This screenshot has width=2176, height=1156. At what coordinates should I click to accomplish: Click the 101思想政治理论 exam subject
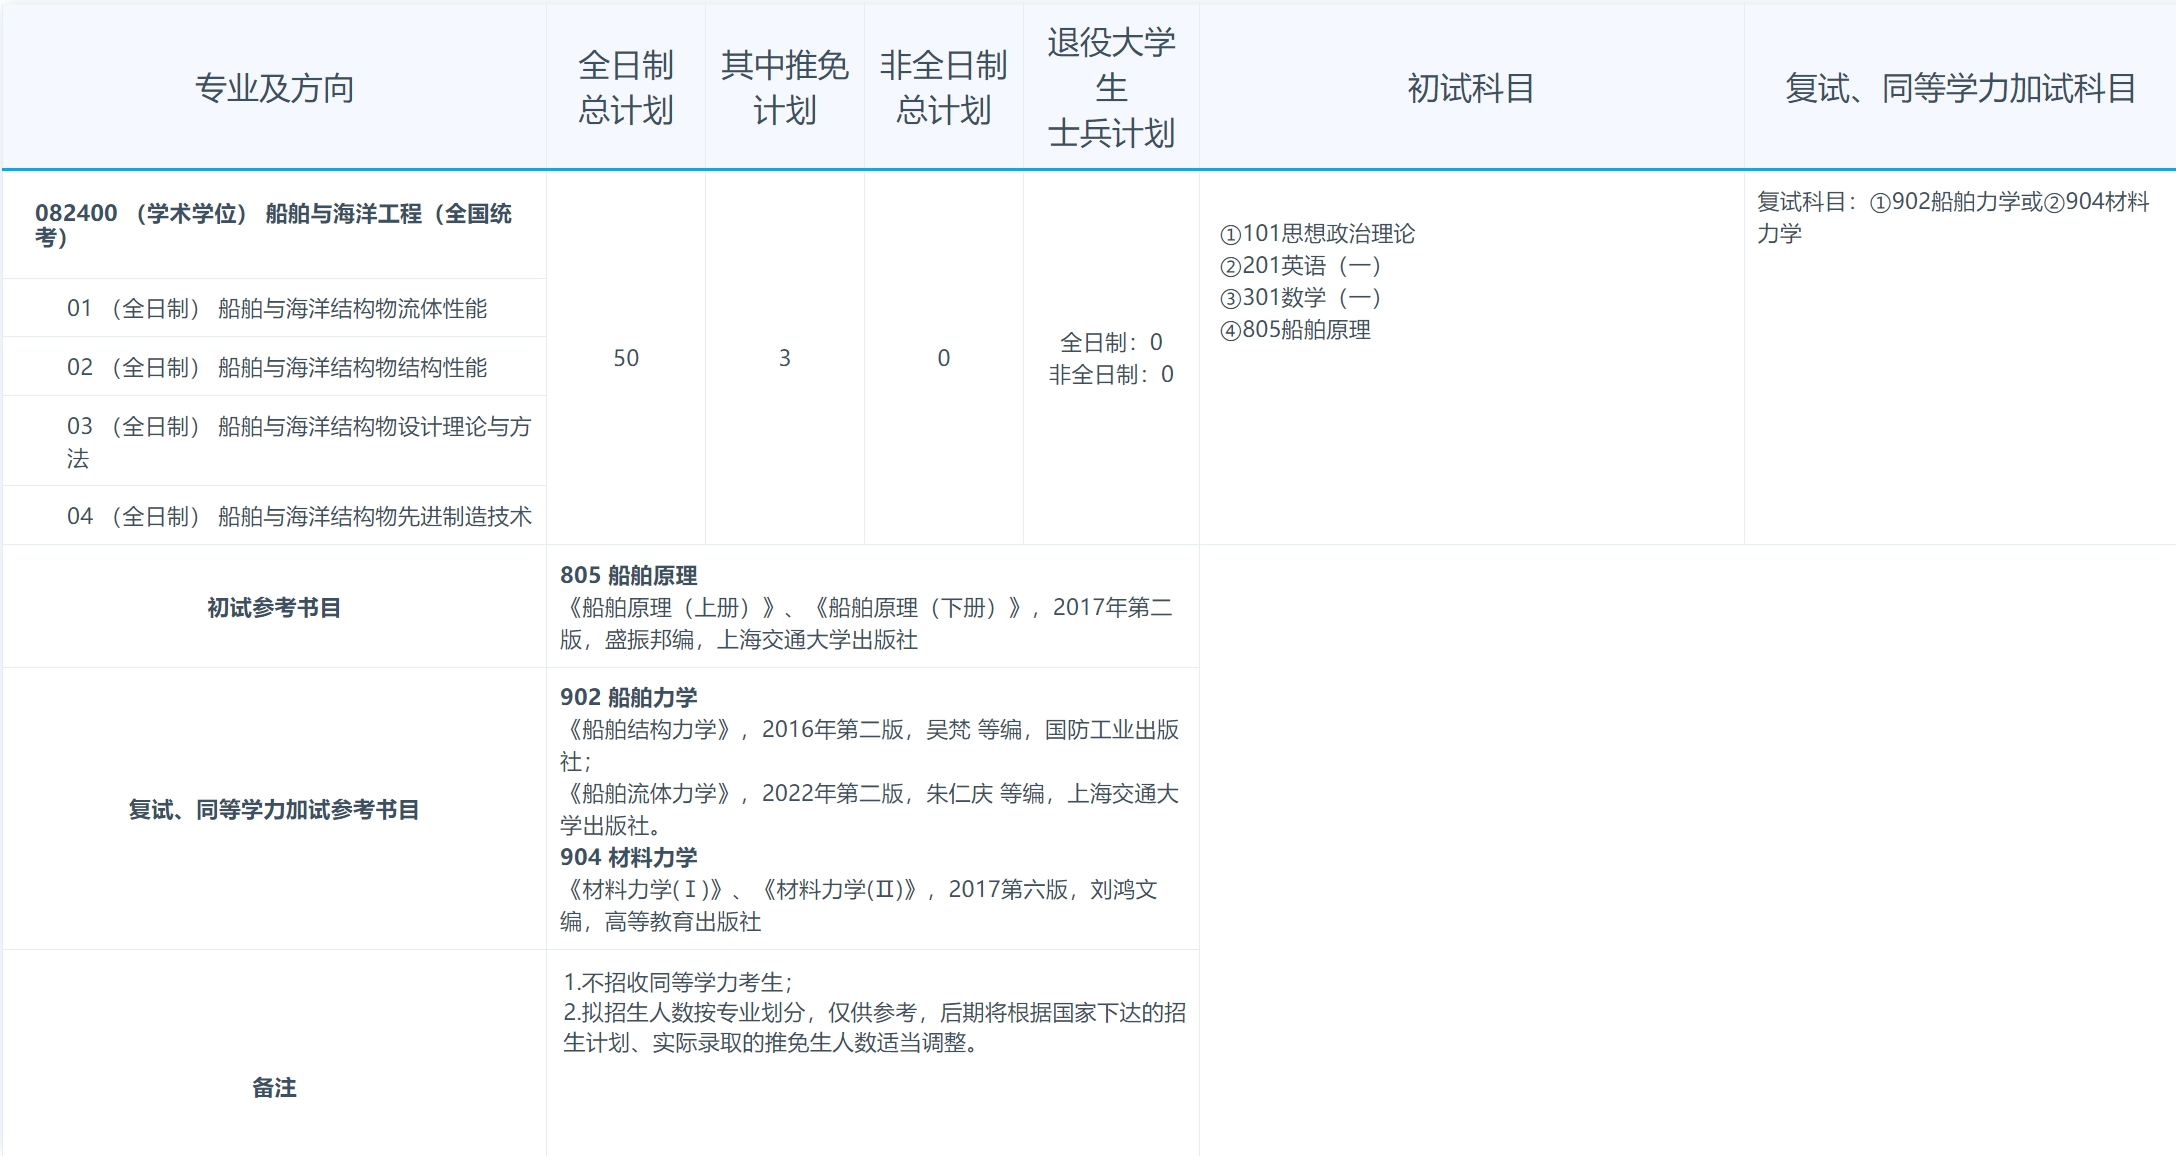(x=1318, y=234)
